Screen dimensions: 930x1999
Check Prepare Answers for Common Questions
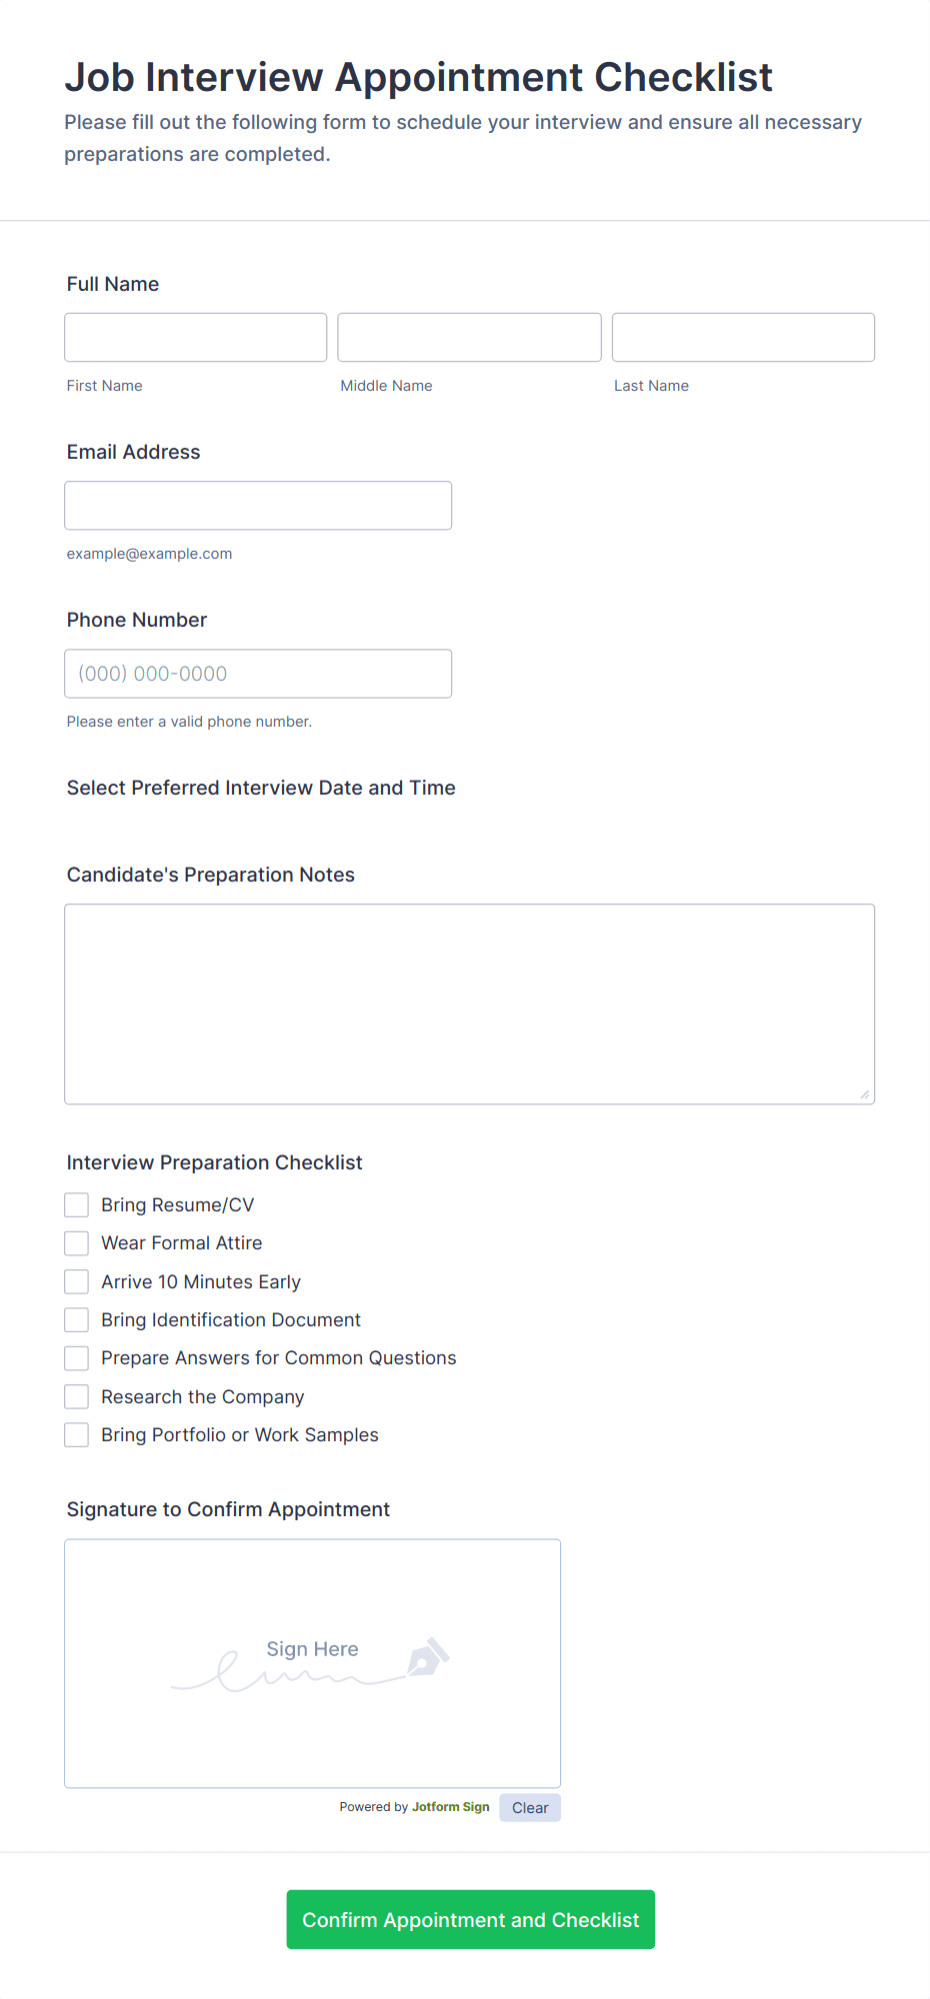[76, 1357]
